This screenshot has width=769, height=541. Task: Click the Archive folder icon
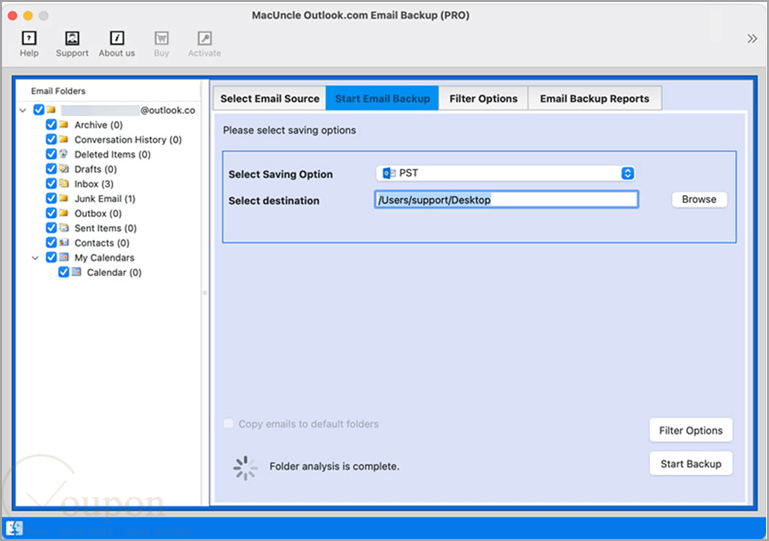[x=64, y=125]
